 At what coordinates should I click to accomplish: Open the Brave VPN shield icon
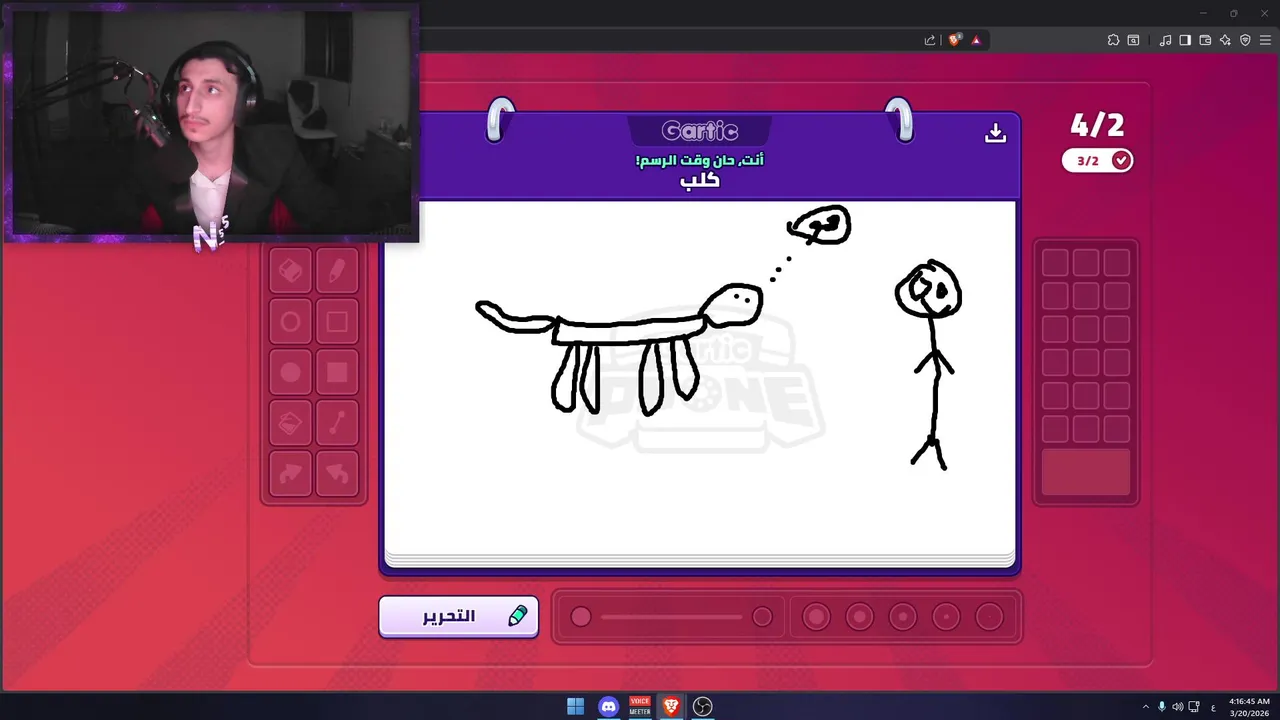1245,40
